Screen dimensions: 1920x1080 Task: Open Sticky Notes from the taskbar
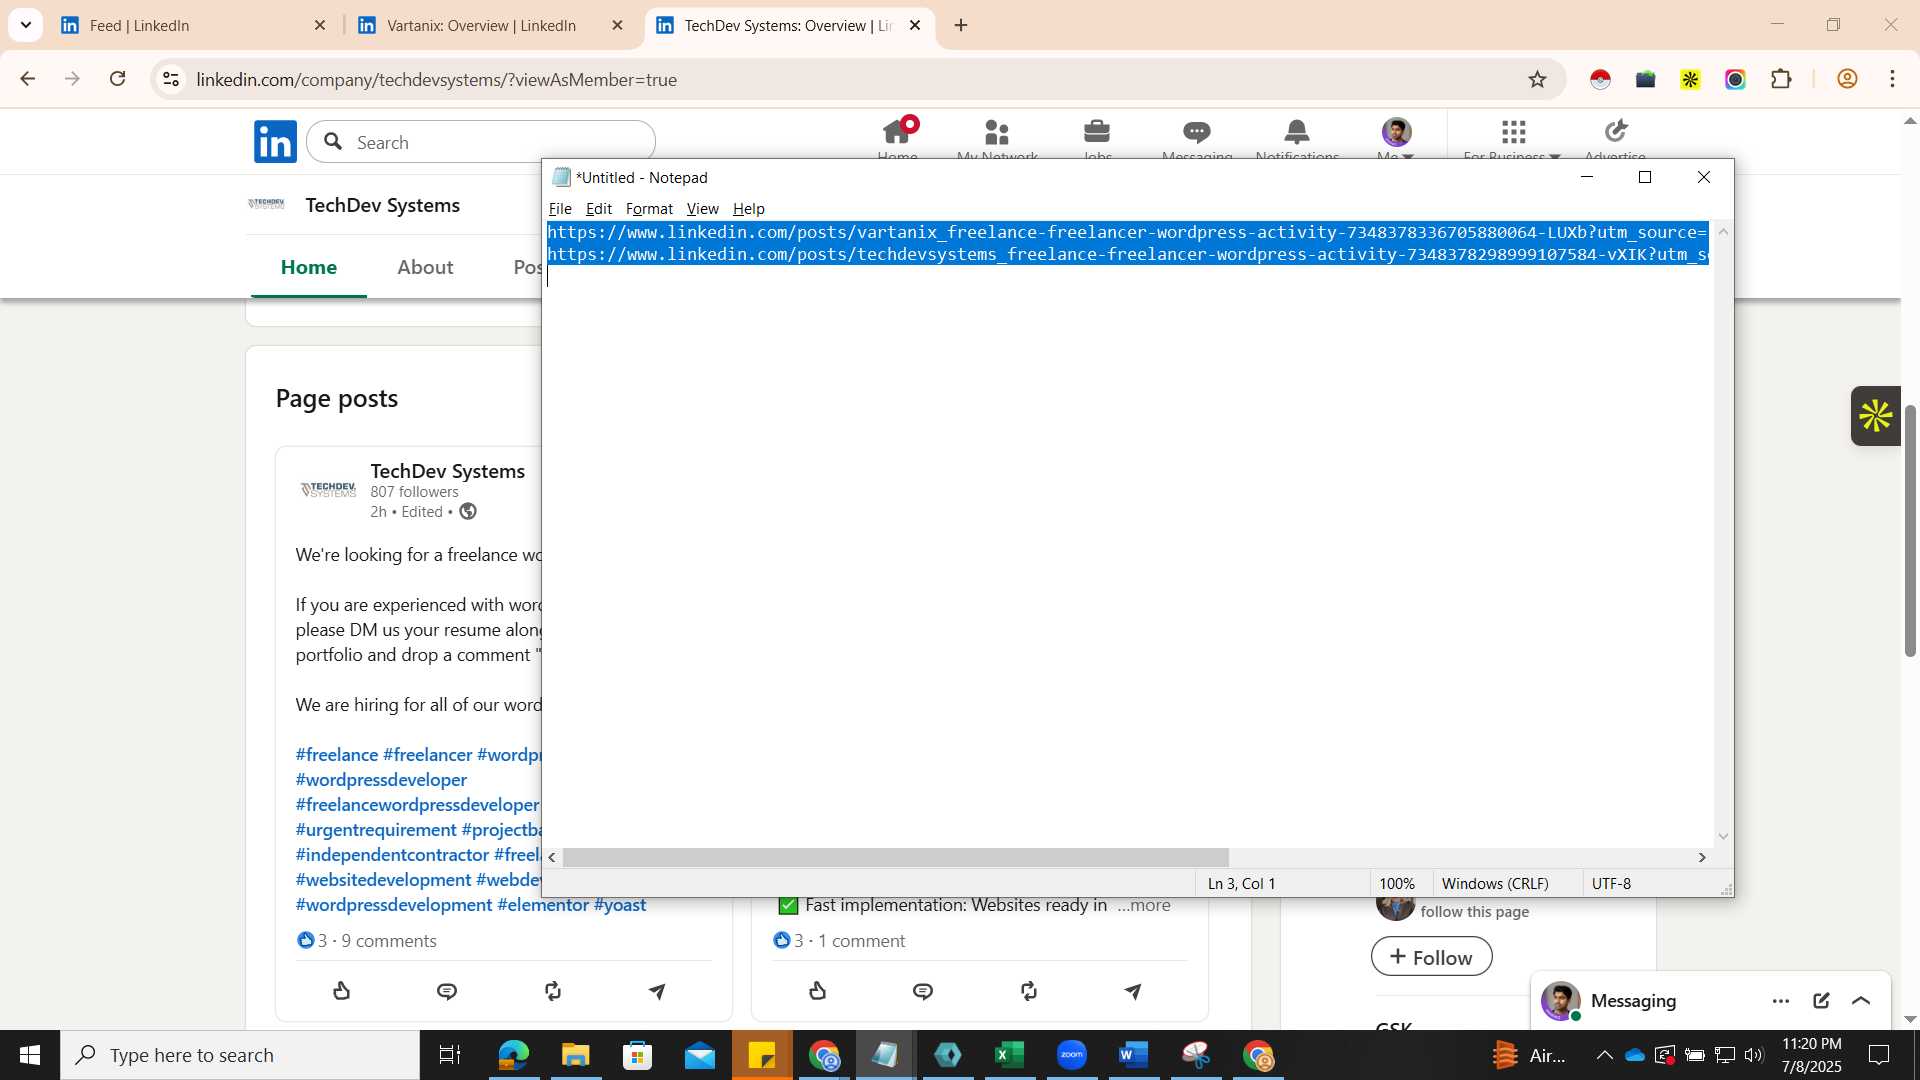(x=762, y=1055)
